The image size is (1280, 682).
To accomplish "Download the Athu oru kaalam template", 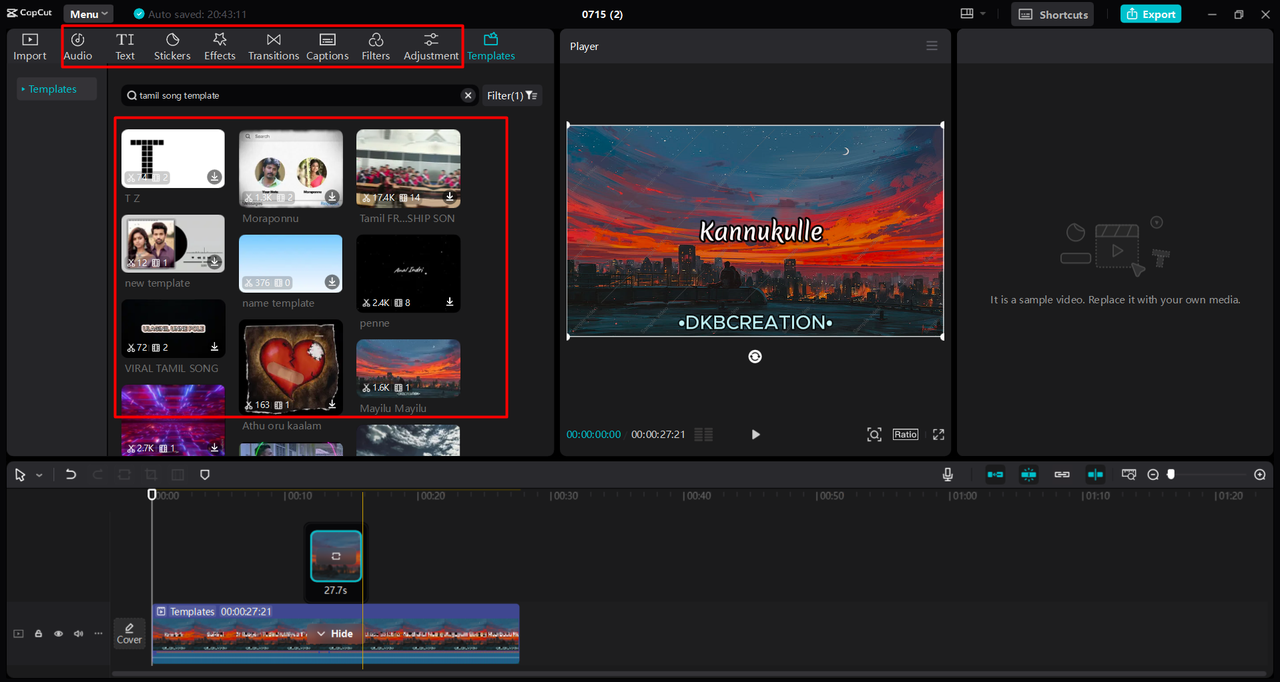I will (332, 404).
